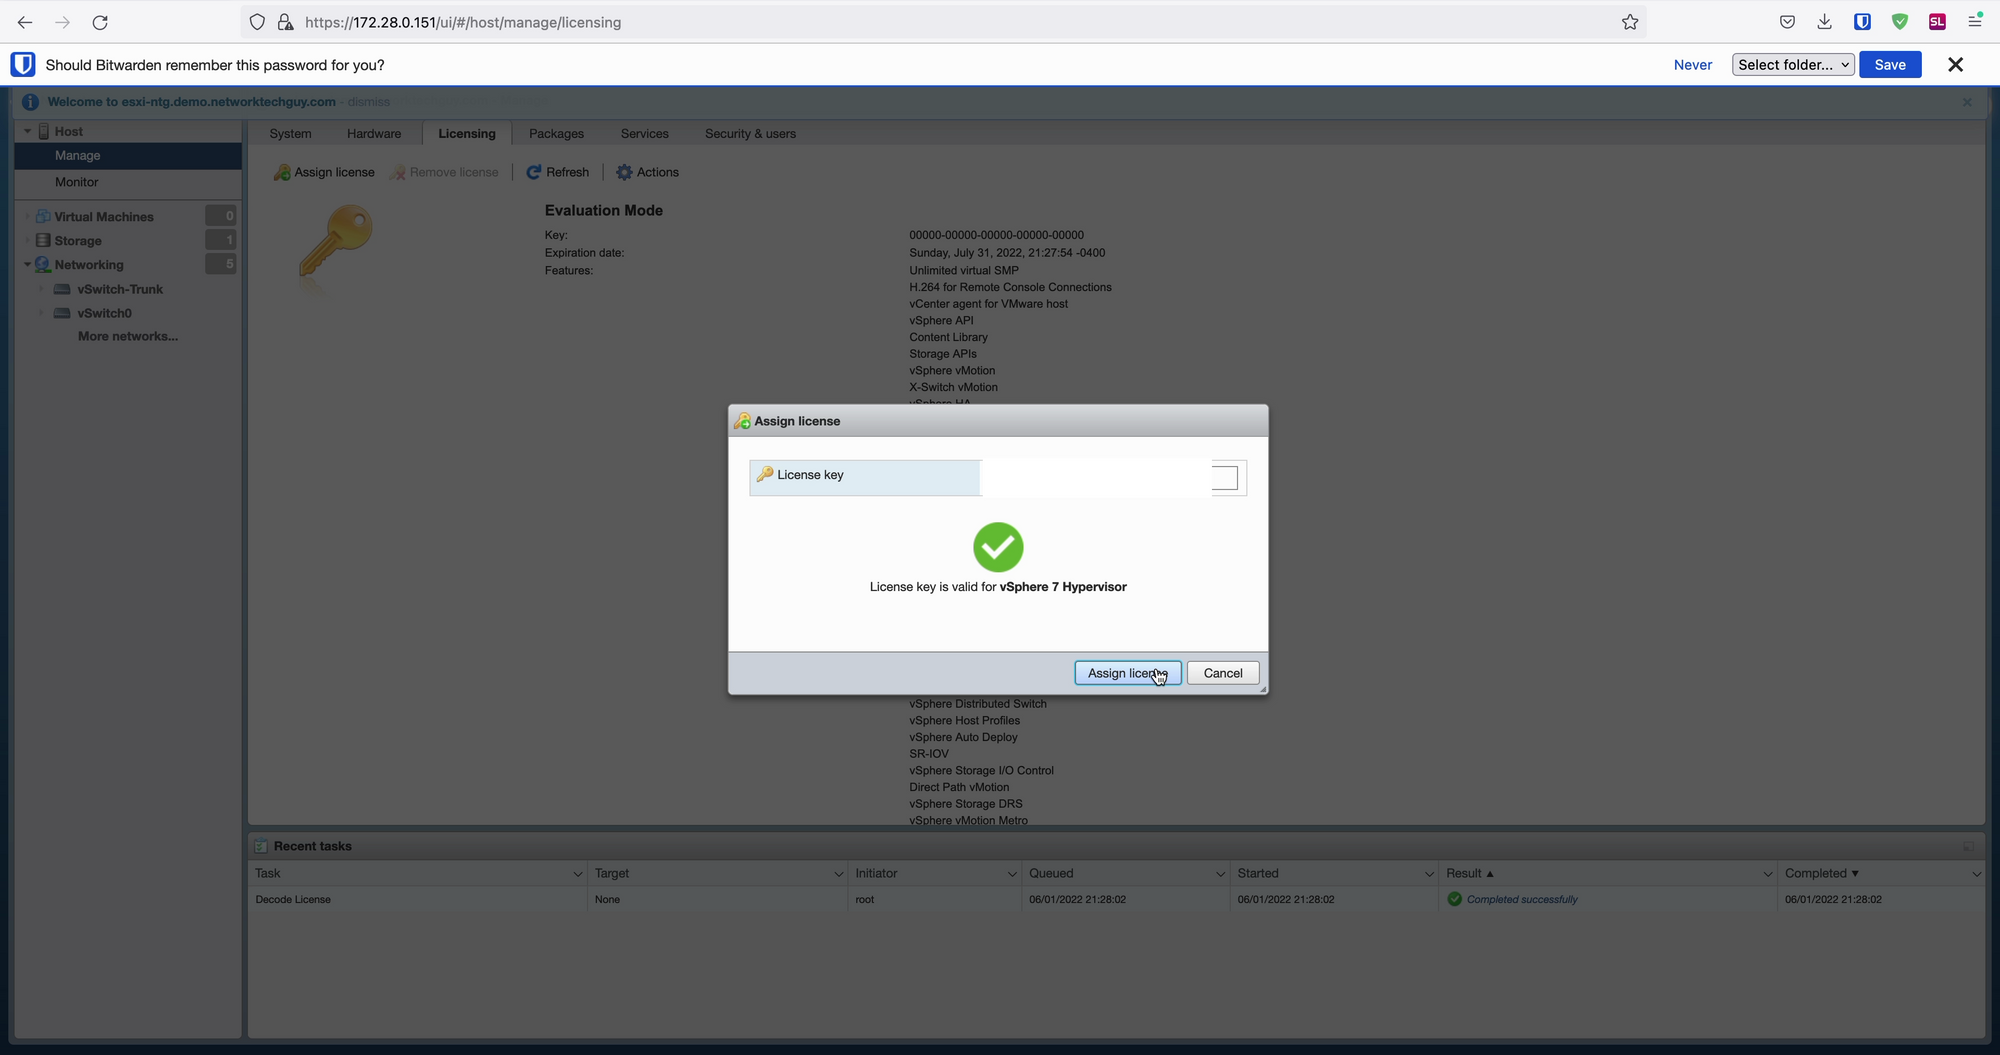The width and height of the screenshot is (2000, 1055).
Task: Click the large gold key image
Action: click(x=335, y=243)
